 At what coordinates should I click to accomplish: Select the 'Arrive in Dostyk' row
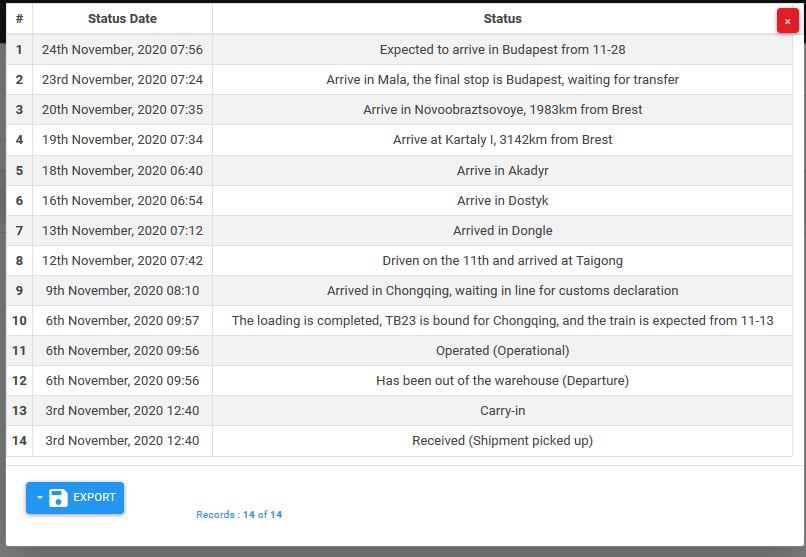[x=502, y=200]
